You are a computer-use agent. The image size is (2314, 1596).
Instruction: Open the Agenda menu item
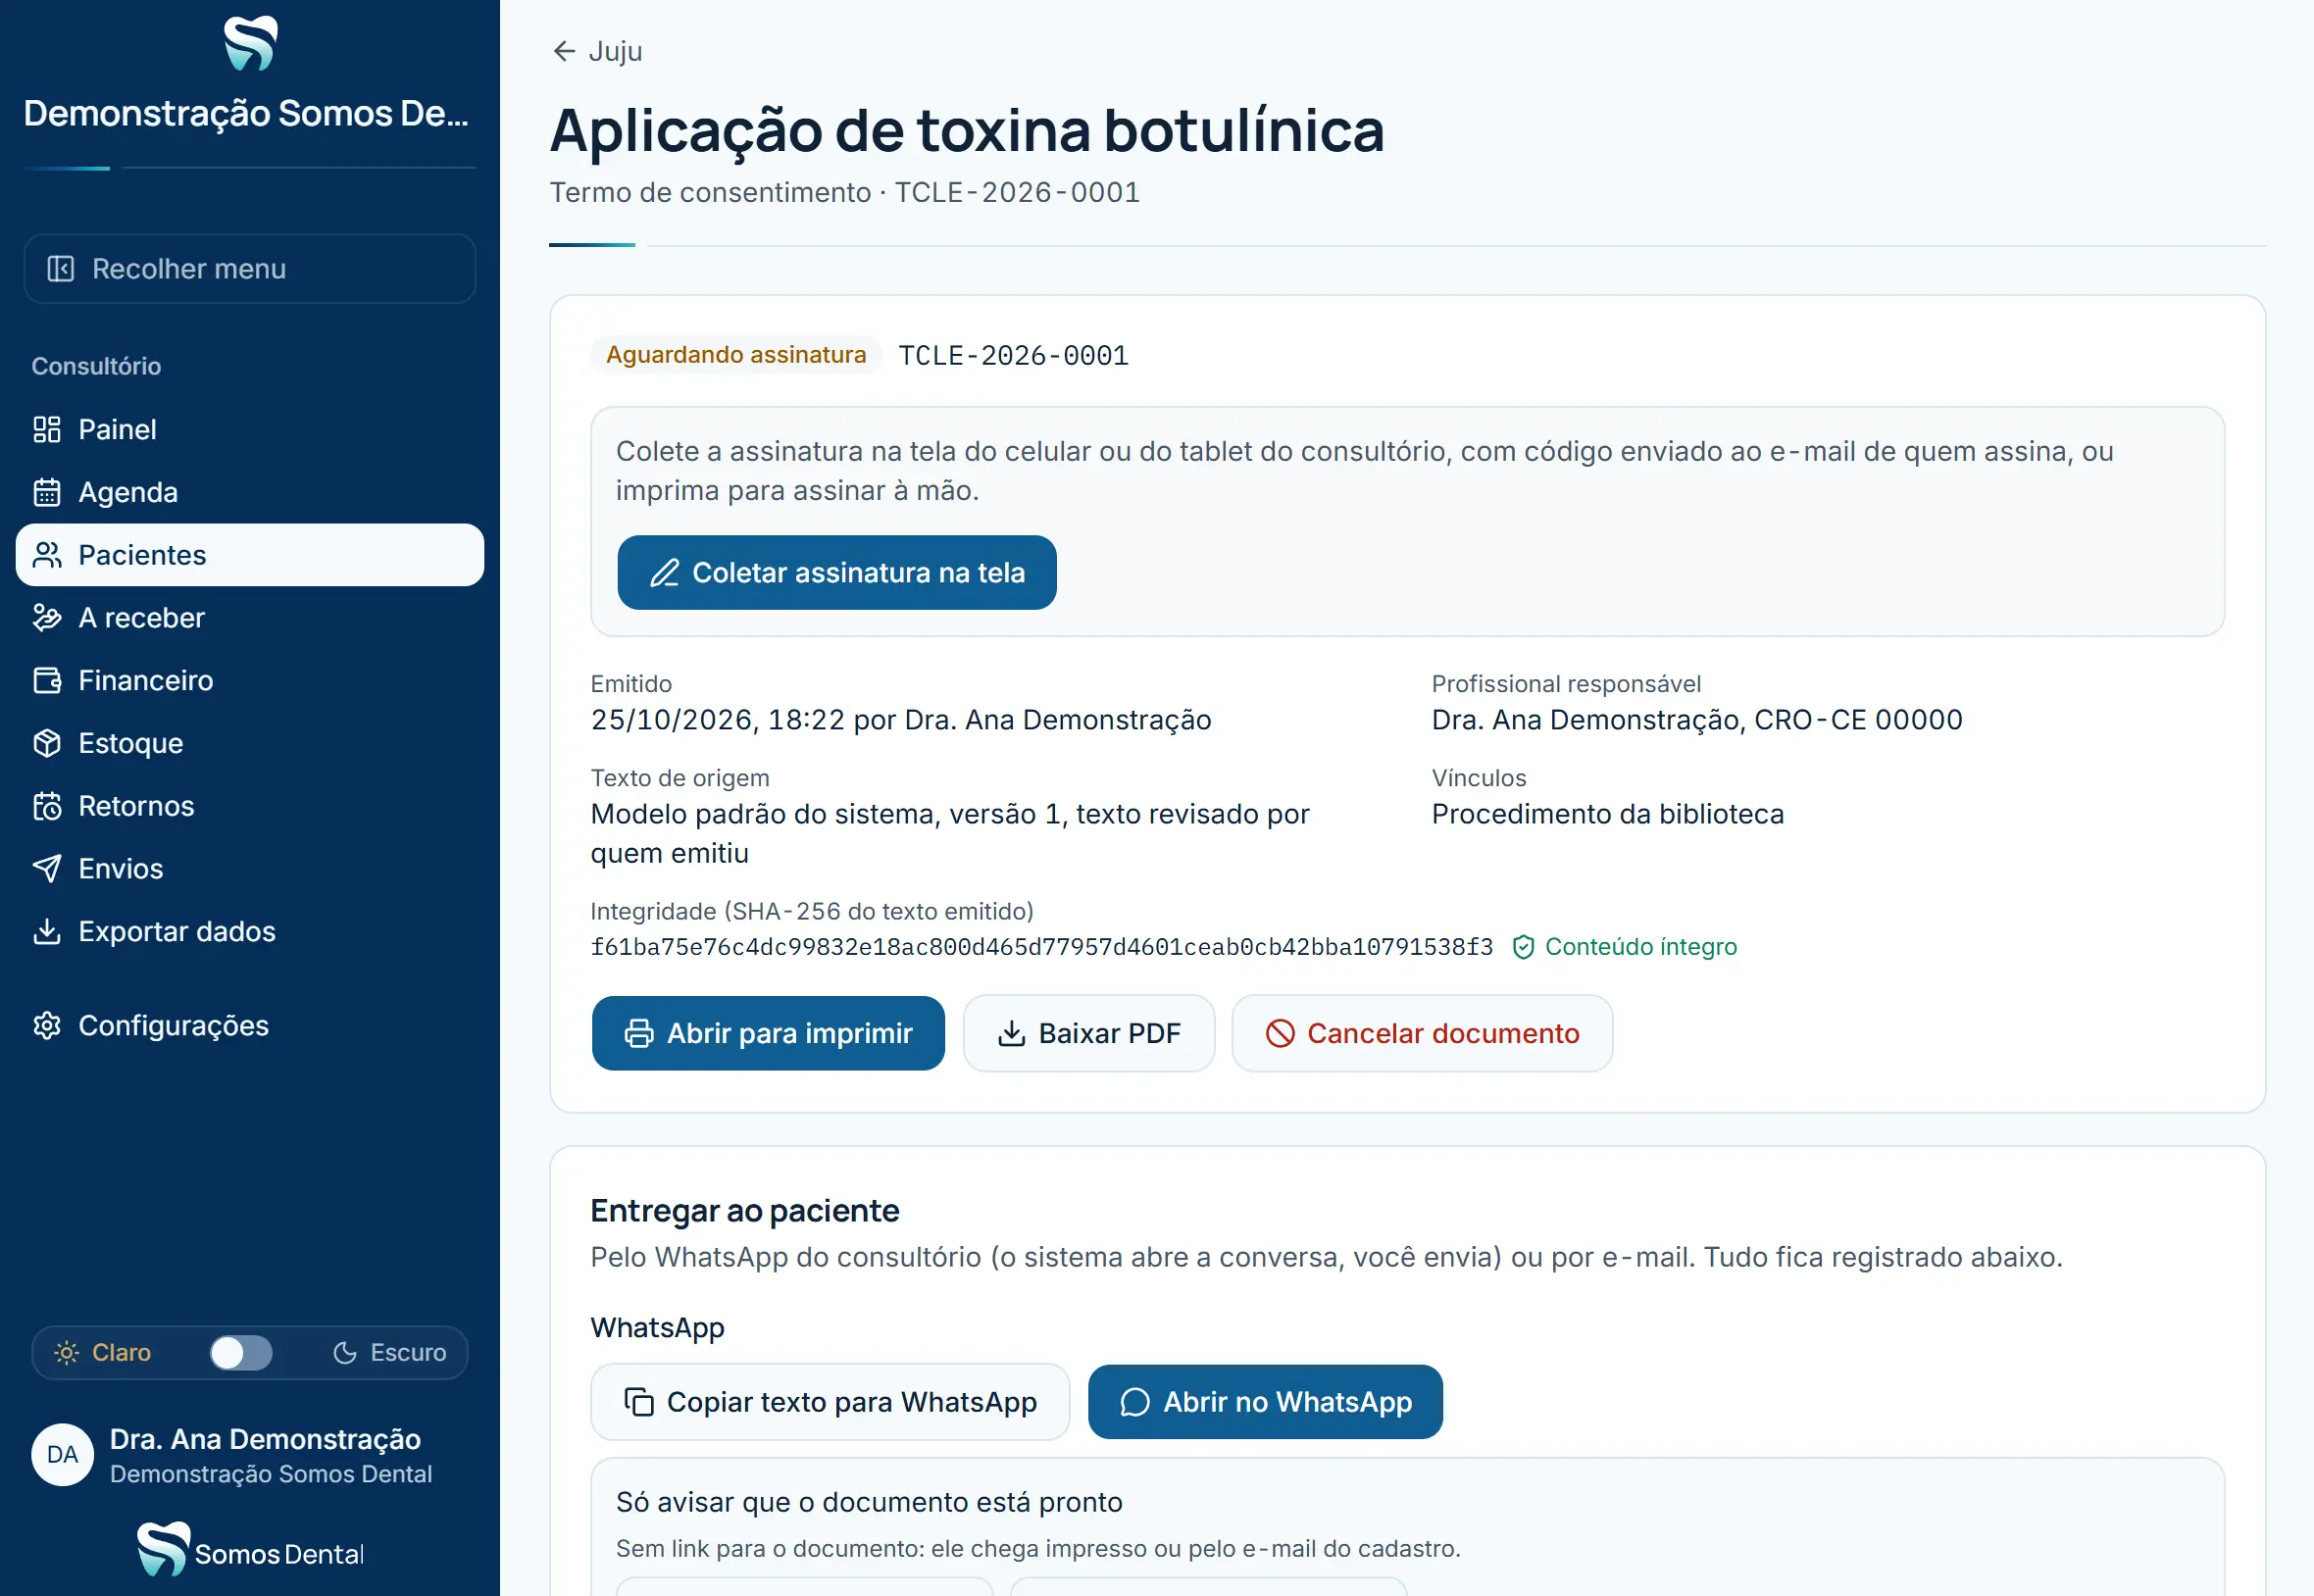[250, 493]
